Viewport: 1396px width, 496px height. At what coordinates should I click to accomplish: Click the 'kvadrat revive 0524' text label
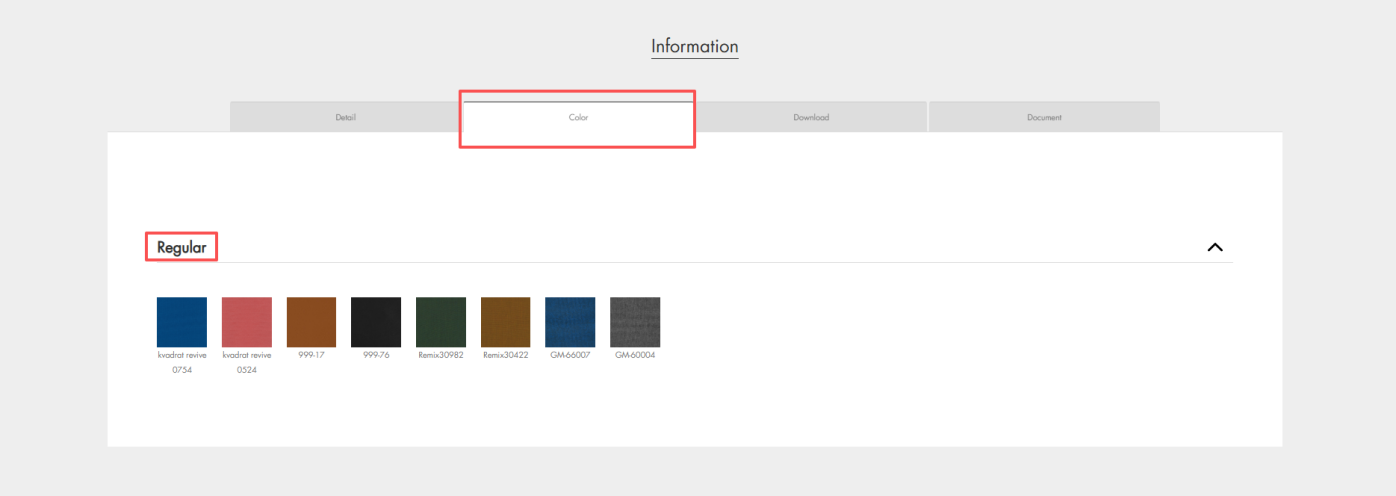(x=247, y=362)
